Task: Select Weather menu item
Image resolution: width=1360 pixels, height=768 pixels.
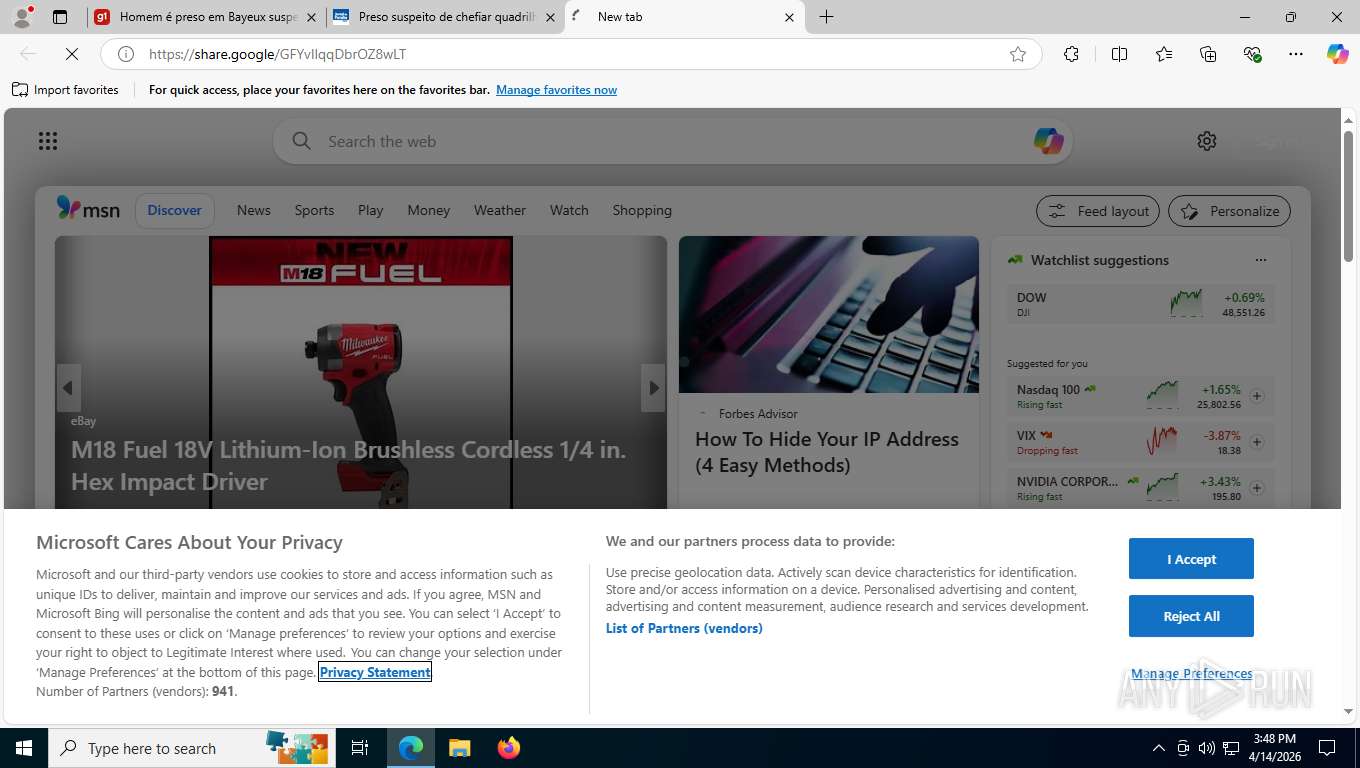Action: coord(500,210)
